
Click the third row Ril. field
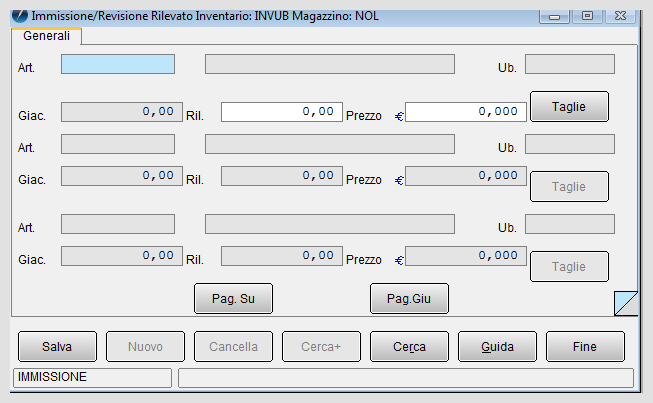coord(282,256)
